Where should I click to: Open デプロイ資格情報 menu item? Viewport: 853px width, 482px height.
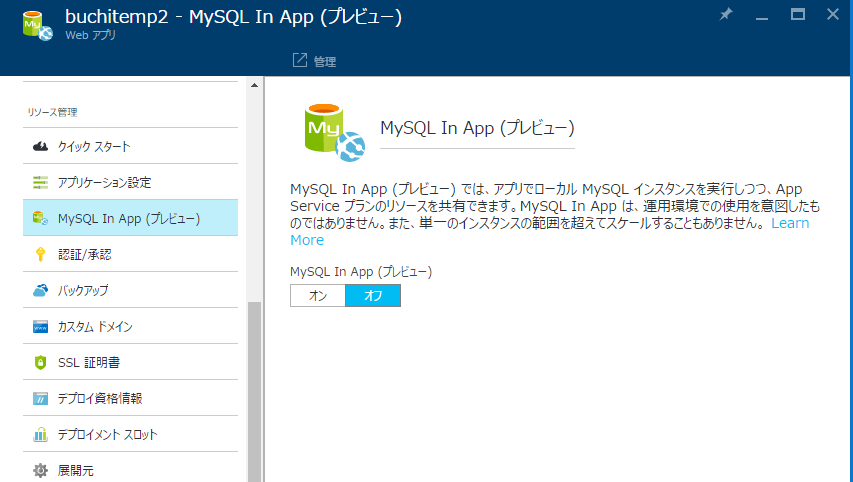tap(131, 398)
